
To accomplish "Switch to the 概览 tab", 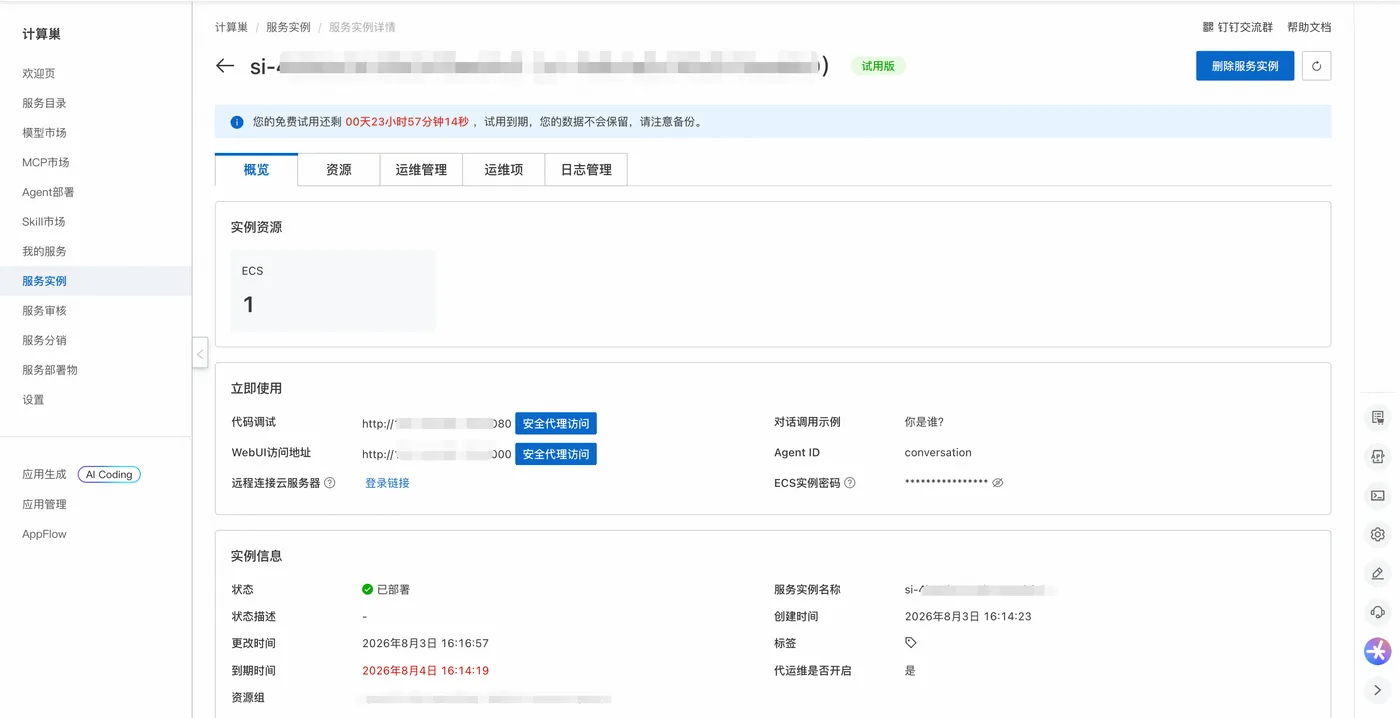I will (256, 170).
